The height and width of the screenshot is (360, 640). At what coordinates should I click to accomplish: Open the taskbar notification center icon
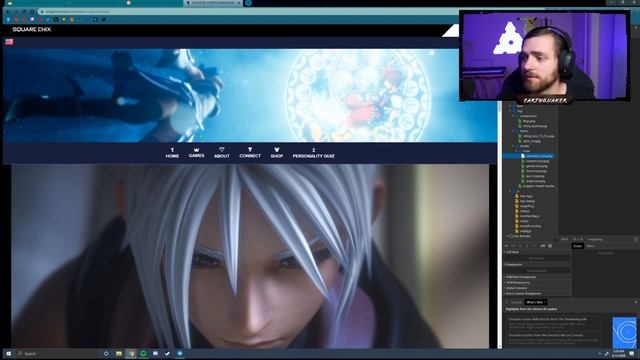(632, 353)
